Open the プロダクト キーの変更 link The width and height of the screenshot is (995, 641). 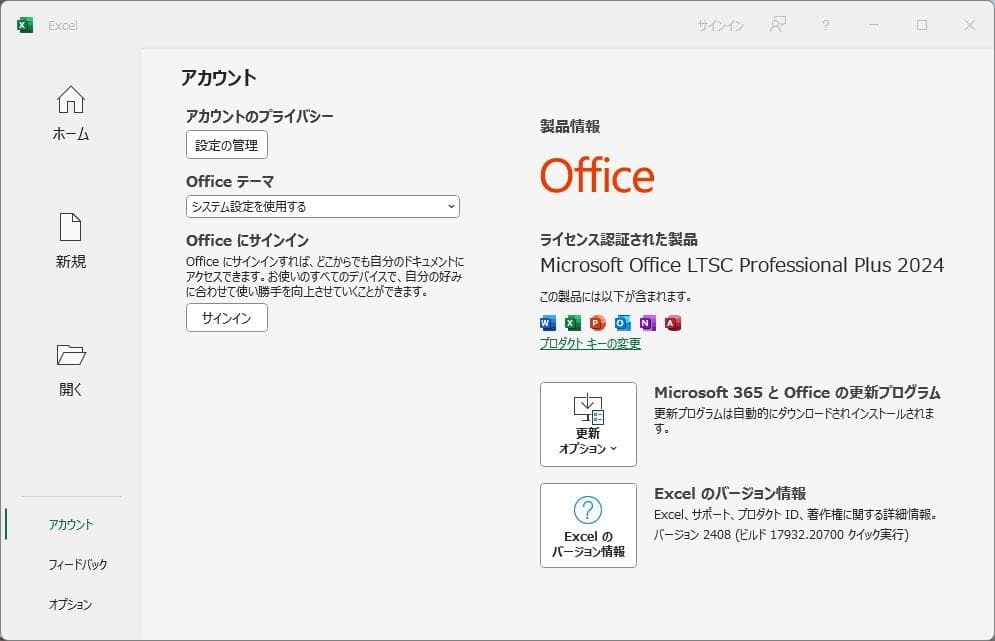pyautogui.click(x=590, y=343)
